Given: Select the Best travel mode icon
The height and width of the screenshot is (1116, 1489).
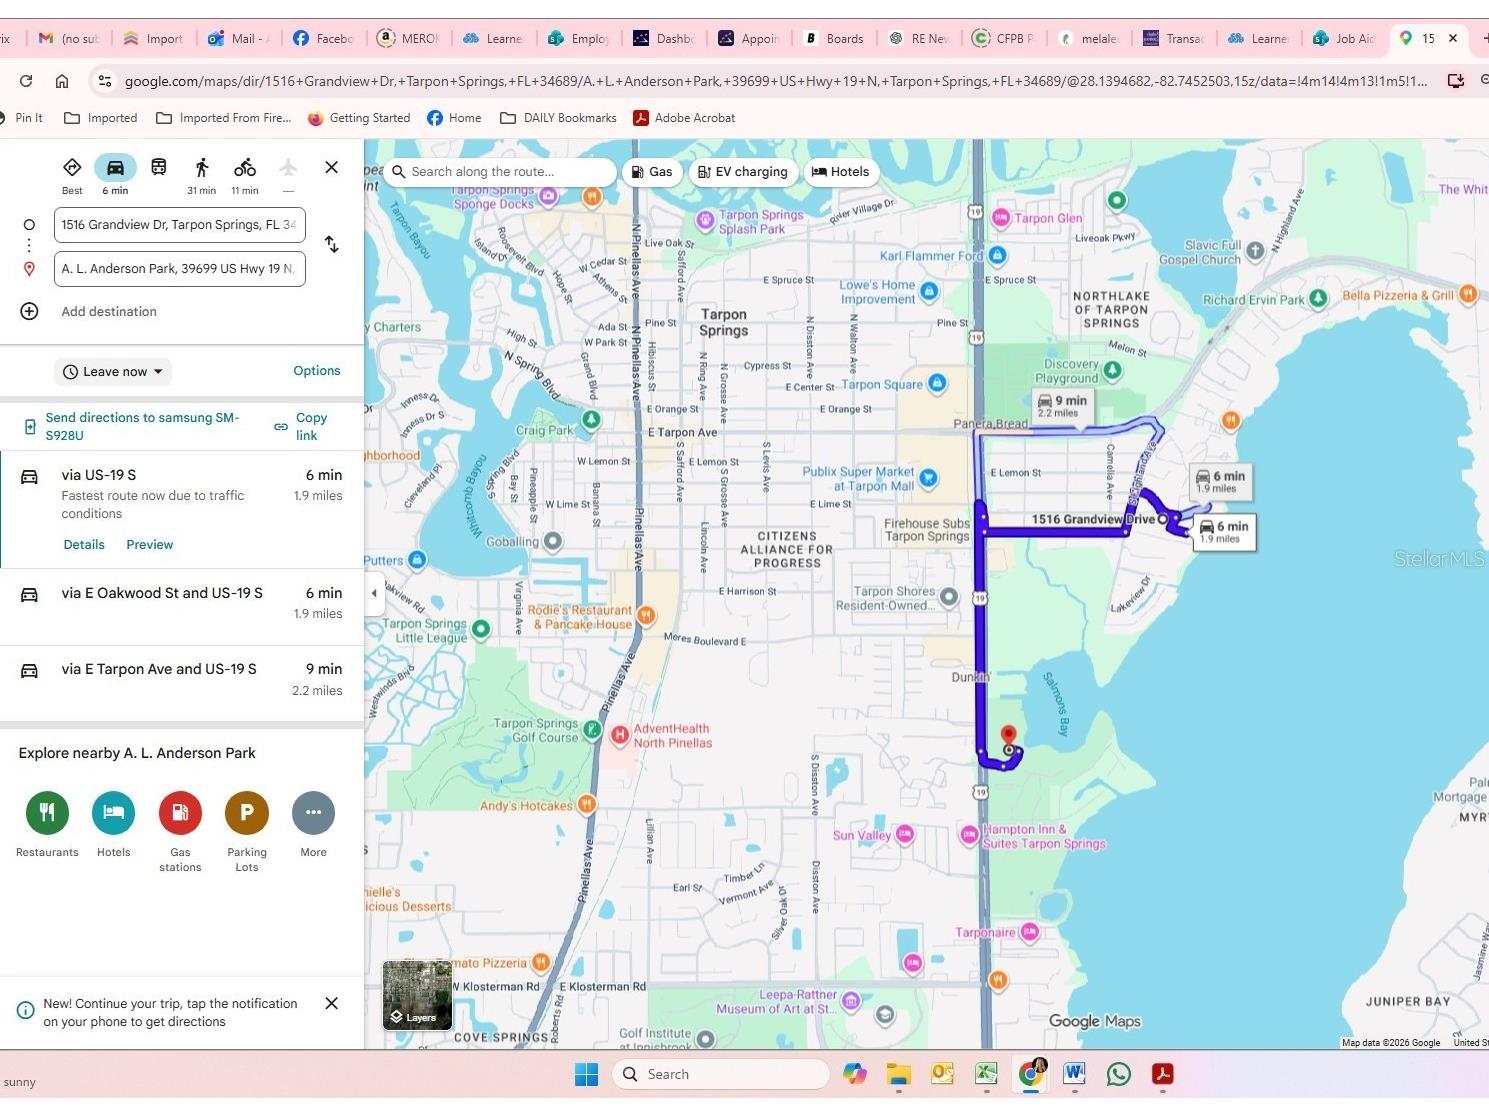Looking at the screenshot, I should click(x=72, y=167).
